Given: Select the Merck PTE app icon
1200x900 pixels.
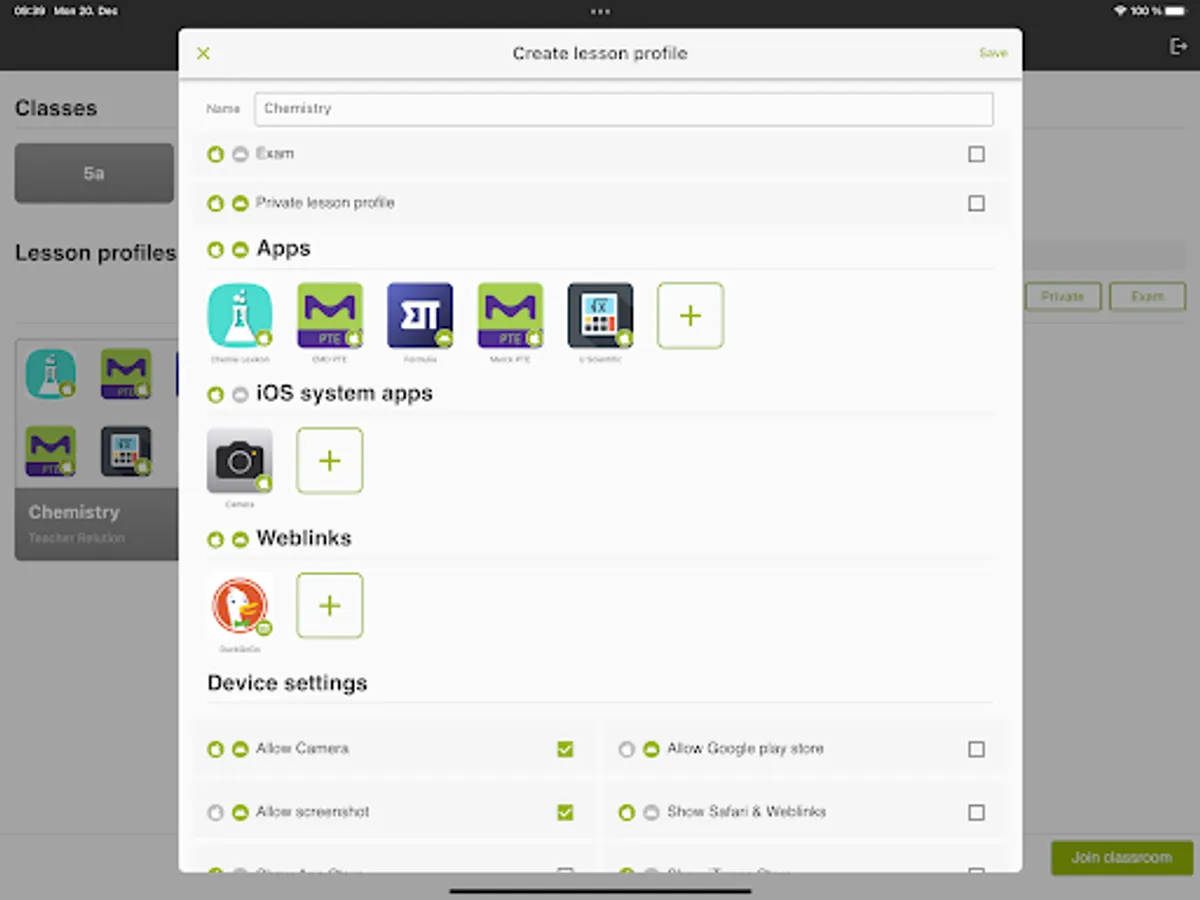Looking at the screenshot, I should 510,316.
